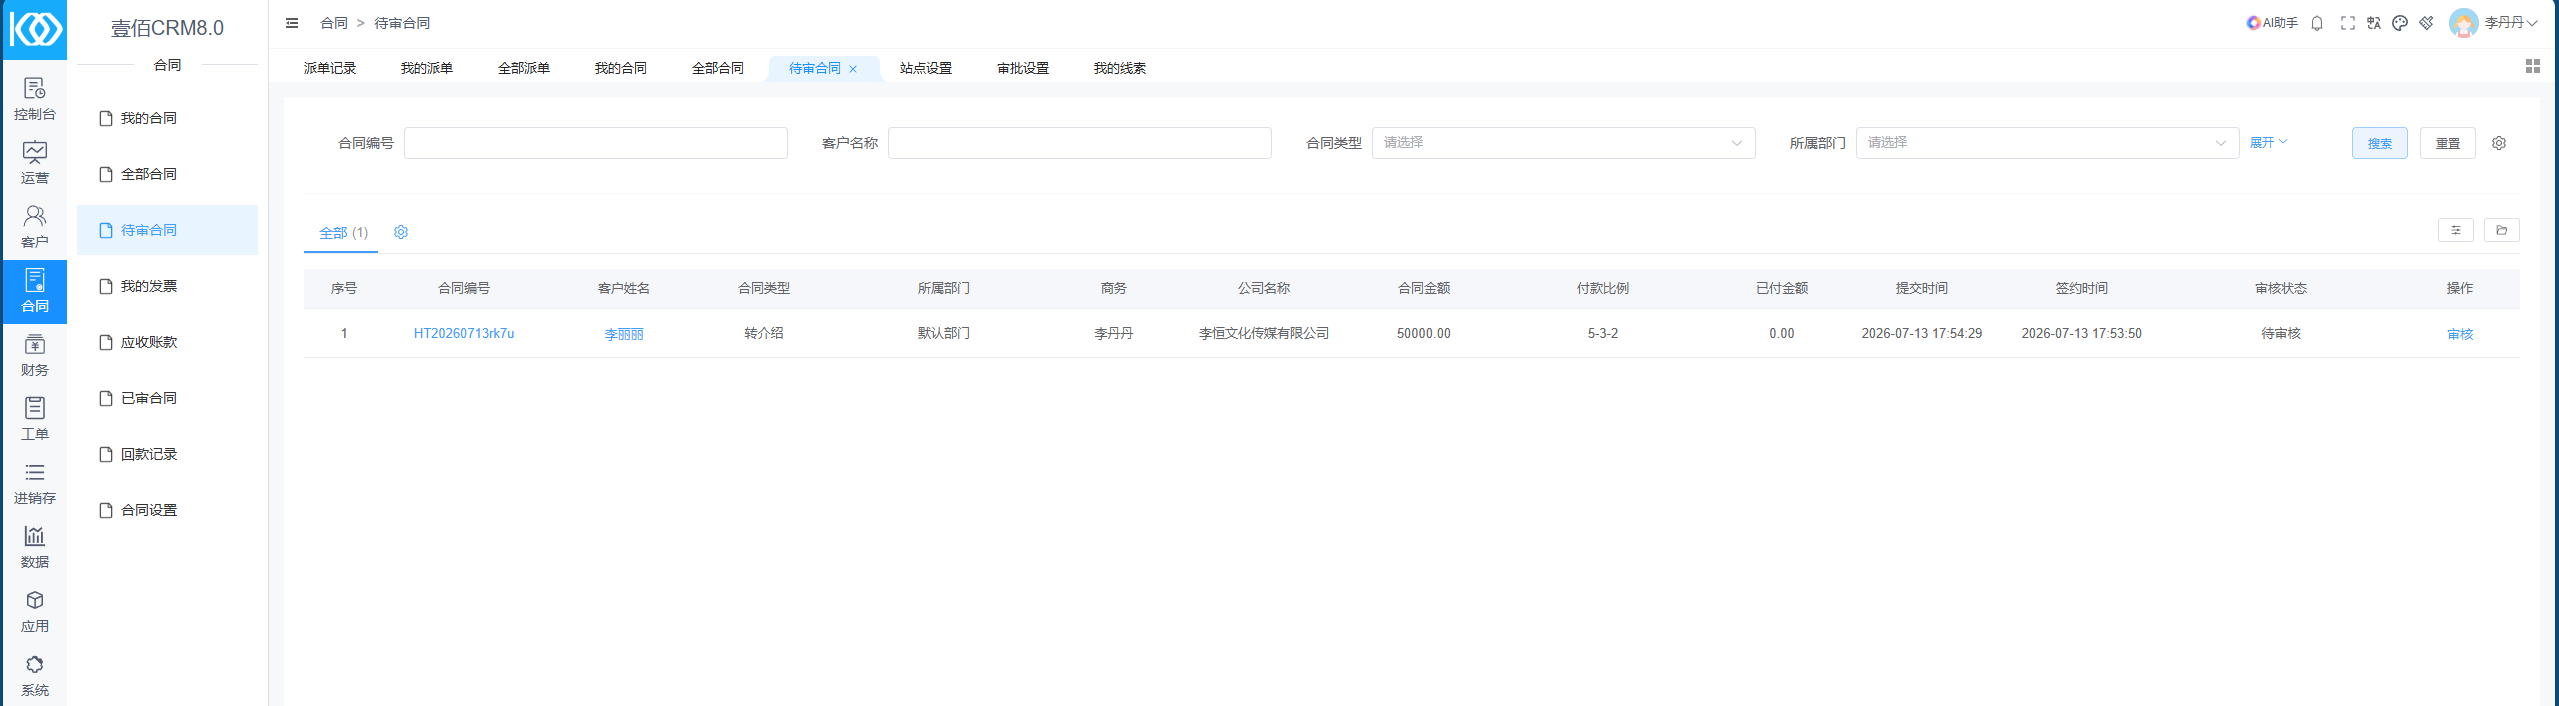
Task: Open customer 李丽丽 link
Action: click(624, 334)
